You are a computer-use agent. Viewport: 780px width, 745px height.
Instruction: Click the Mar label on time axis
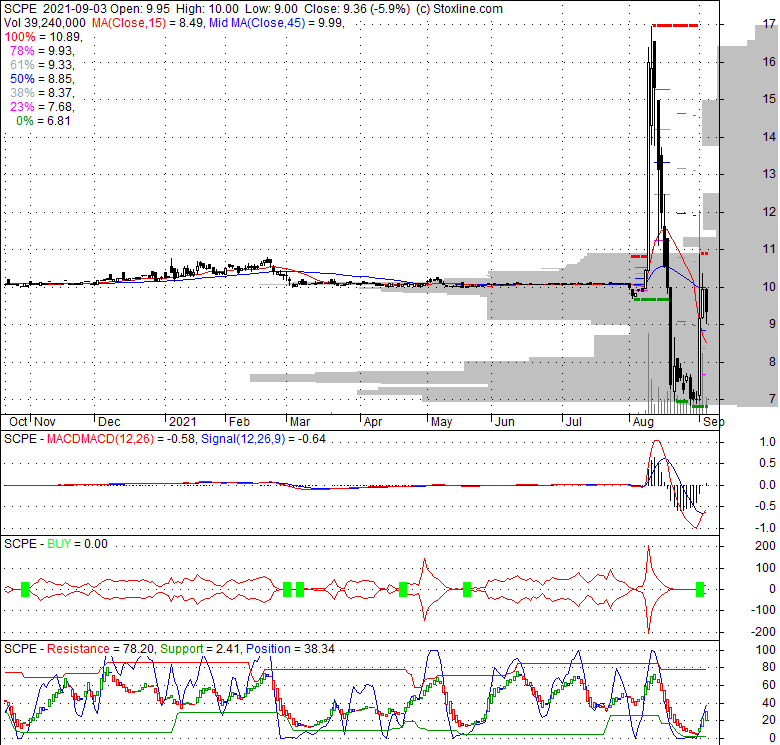tap(300, 422)
